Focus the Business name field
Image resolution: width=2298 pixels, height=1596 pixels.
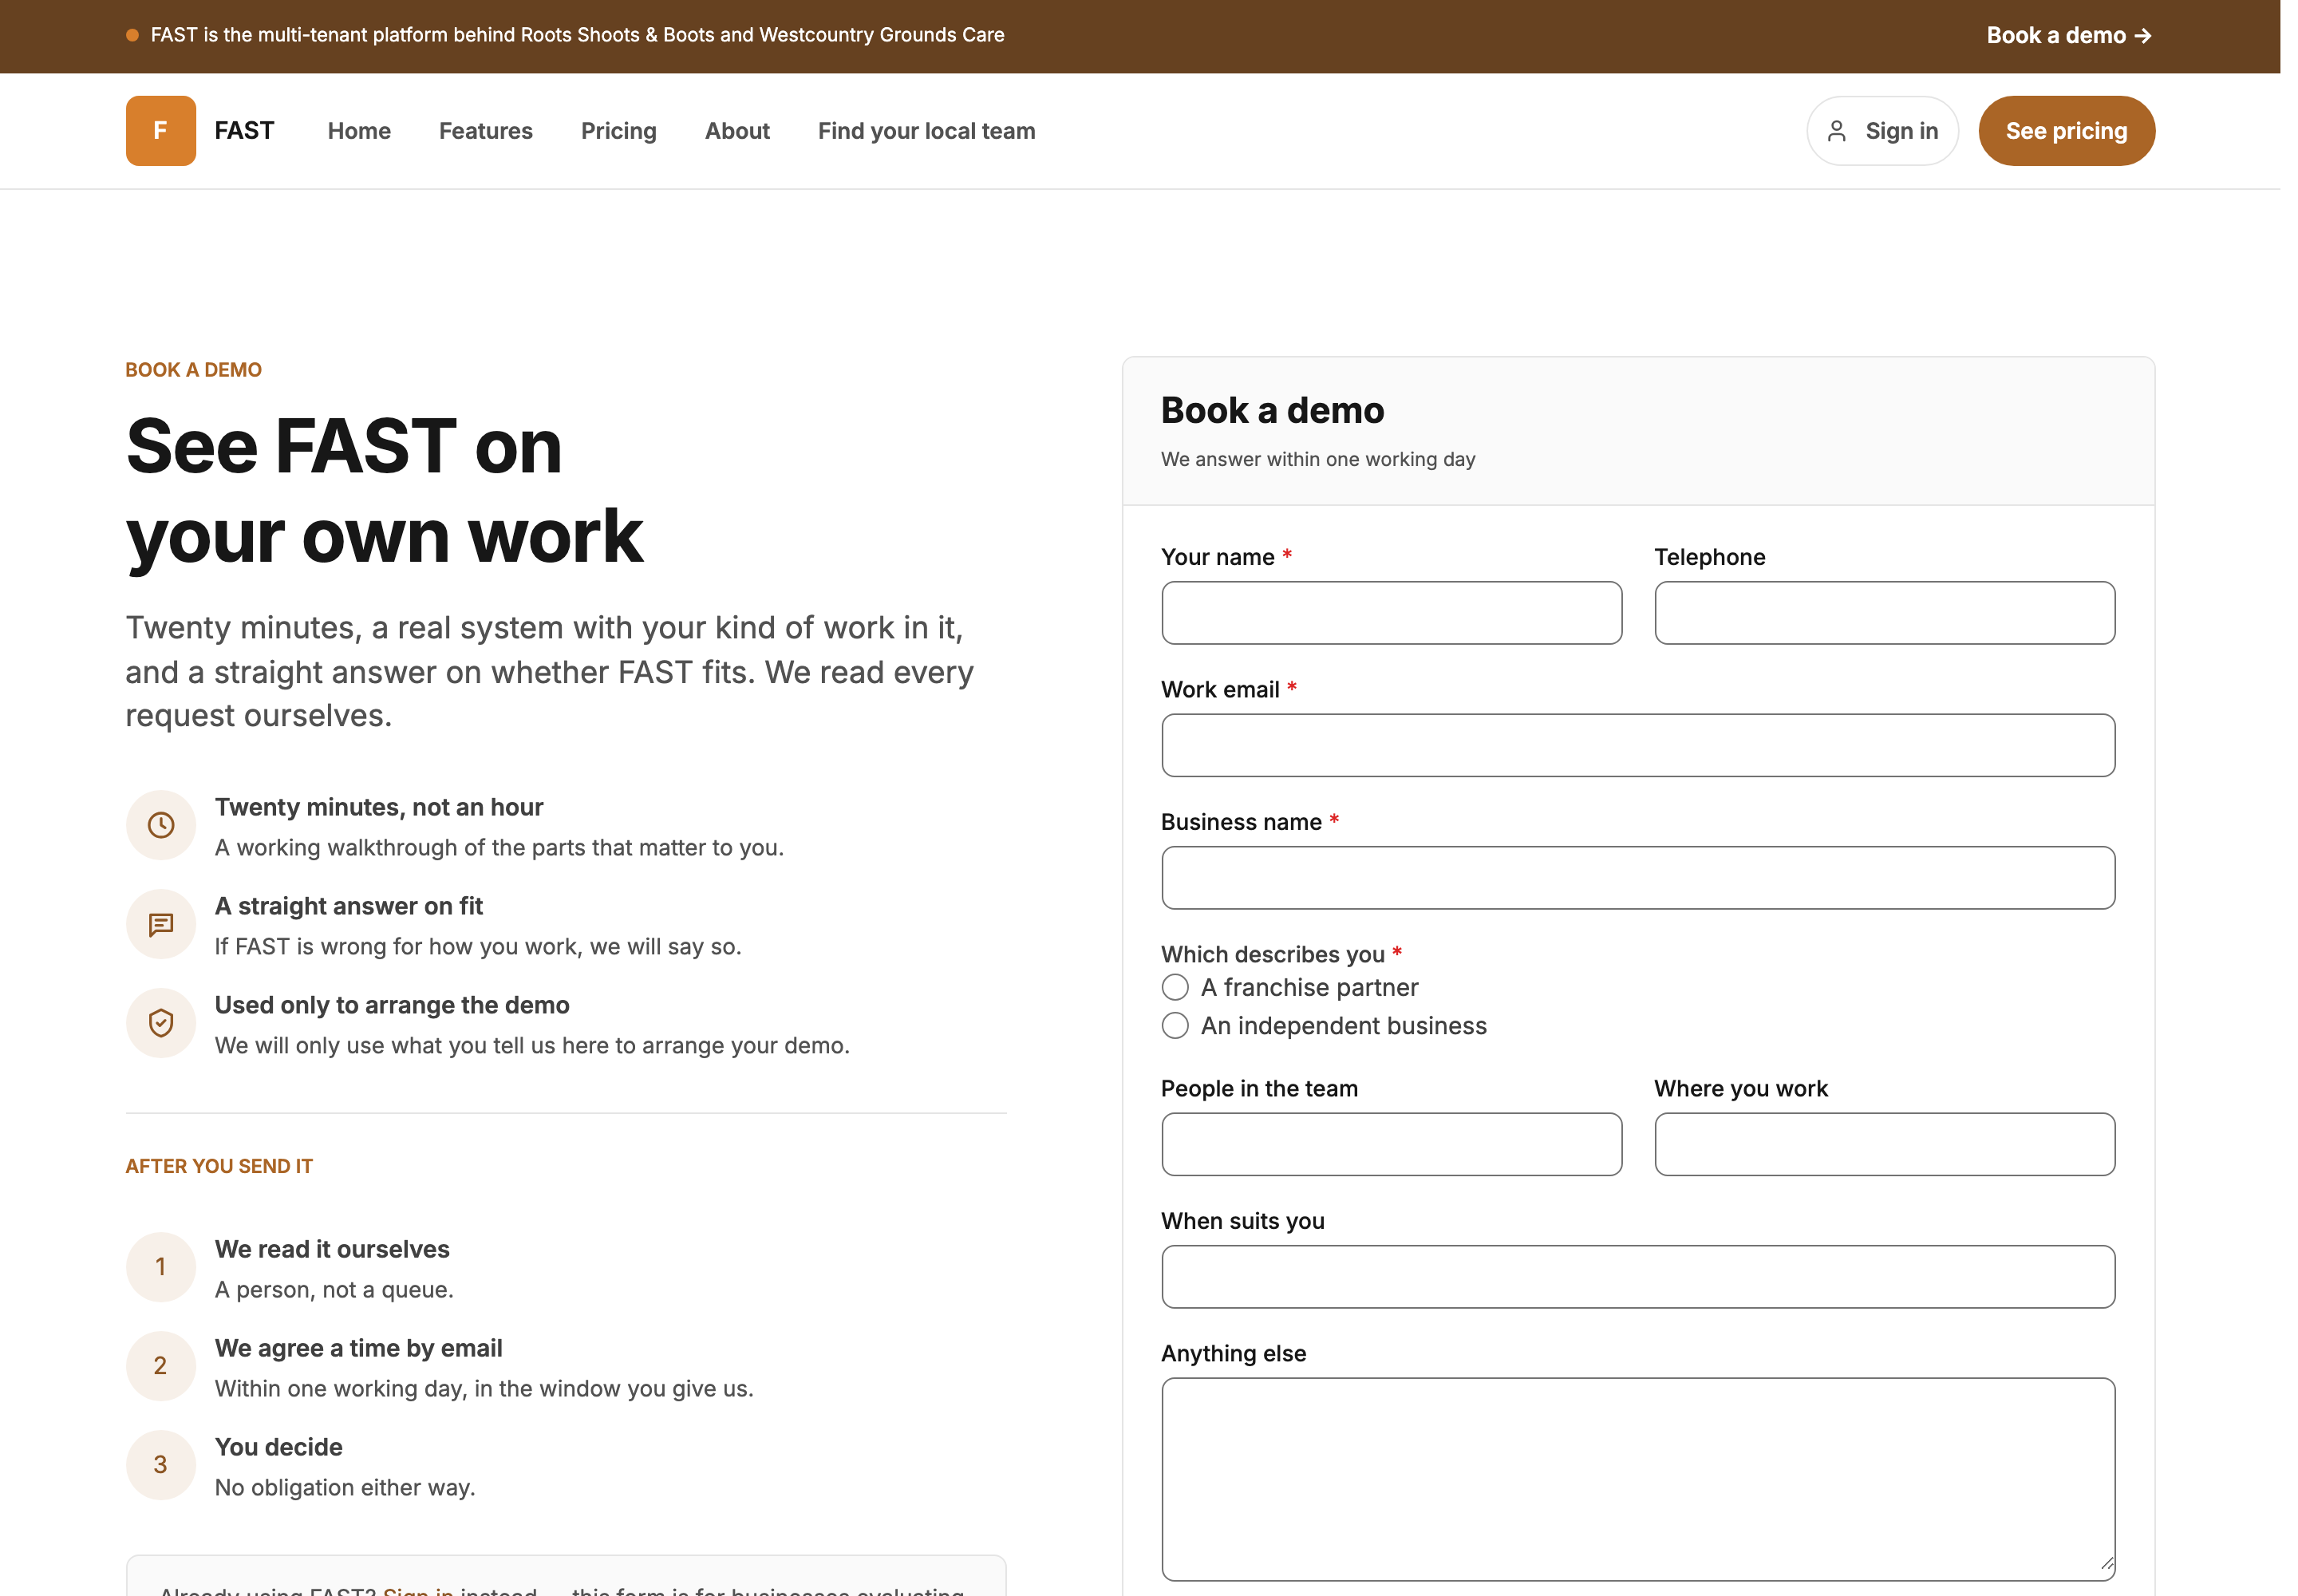1638,878
